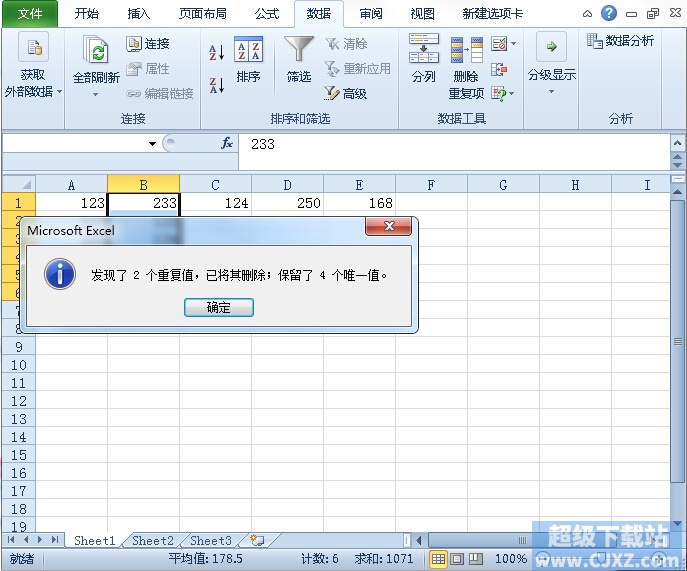Image resolution: width=687 pixels, height=571 pixels.
Task: Switch to the 开始 ribbon tab
Action: pyautogui.click(x=87, y=14)
